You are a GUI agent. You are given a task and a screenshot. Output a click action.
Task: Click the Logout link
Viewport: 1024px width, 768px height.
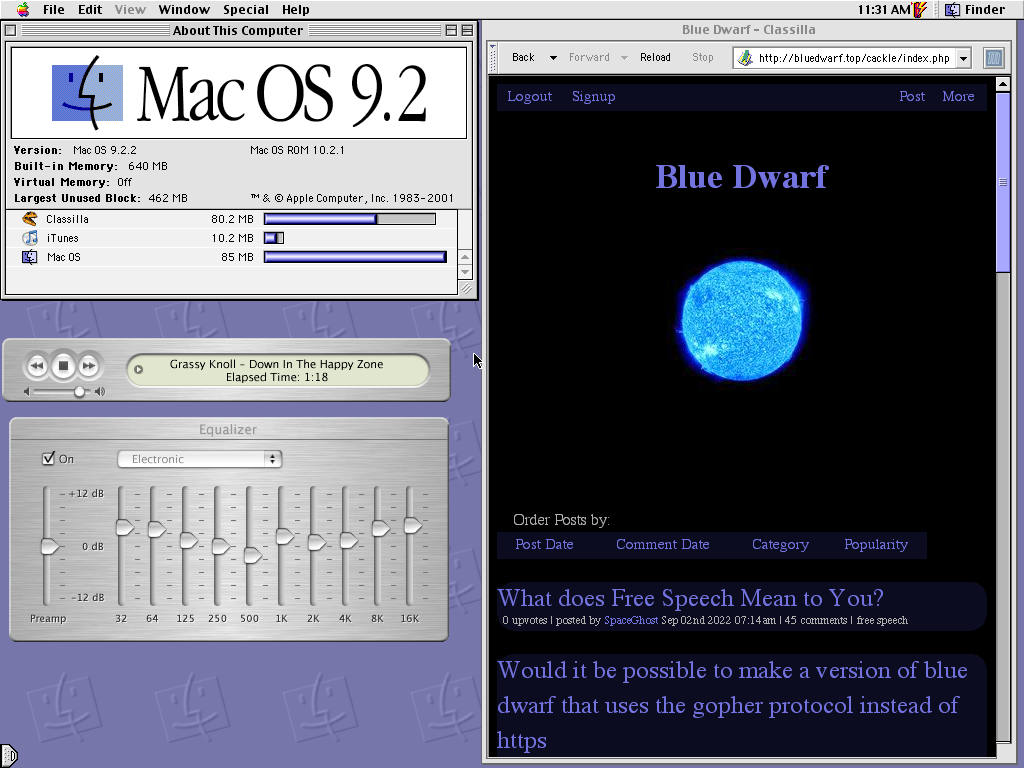tap(530, 96)
